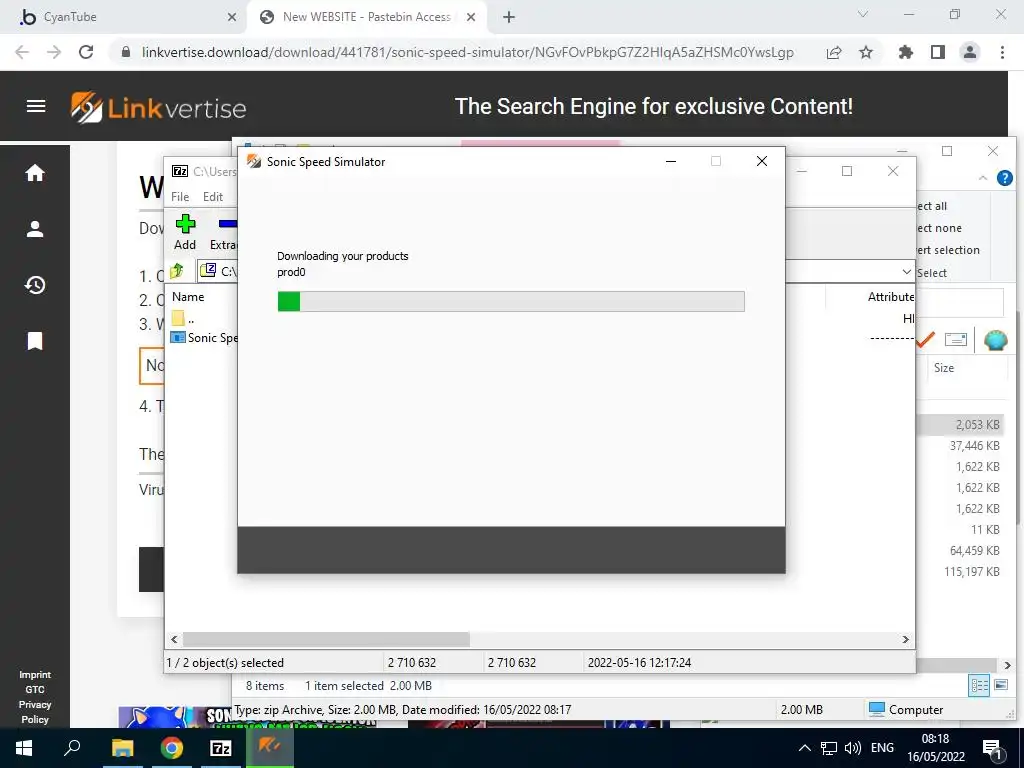
Task: Go back in Chrome
Action: [22, 52]
